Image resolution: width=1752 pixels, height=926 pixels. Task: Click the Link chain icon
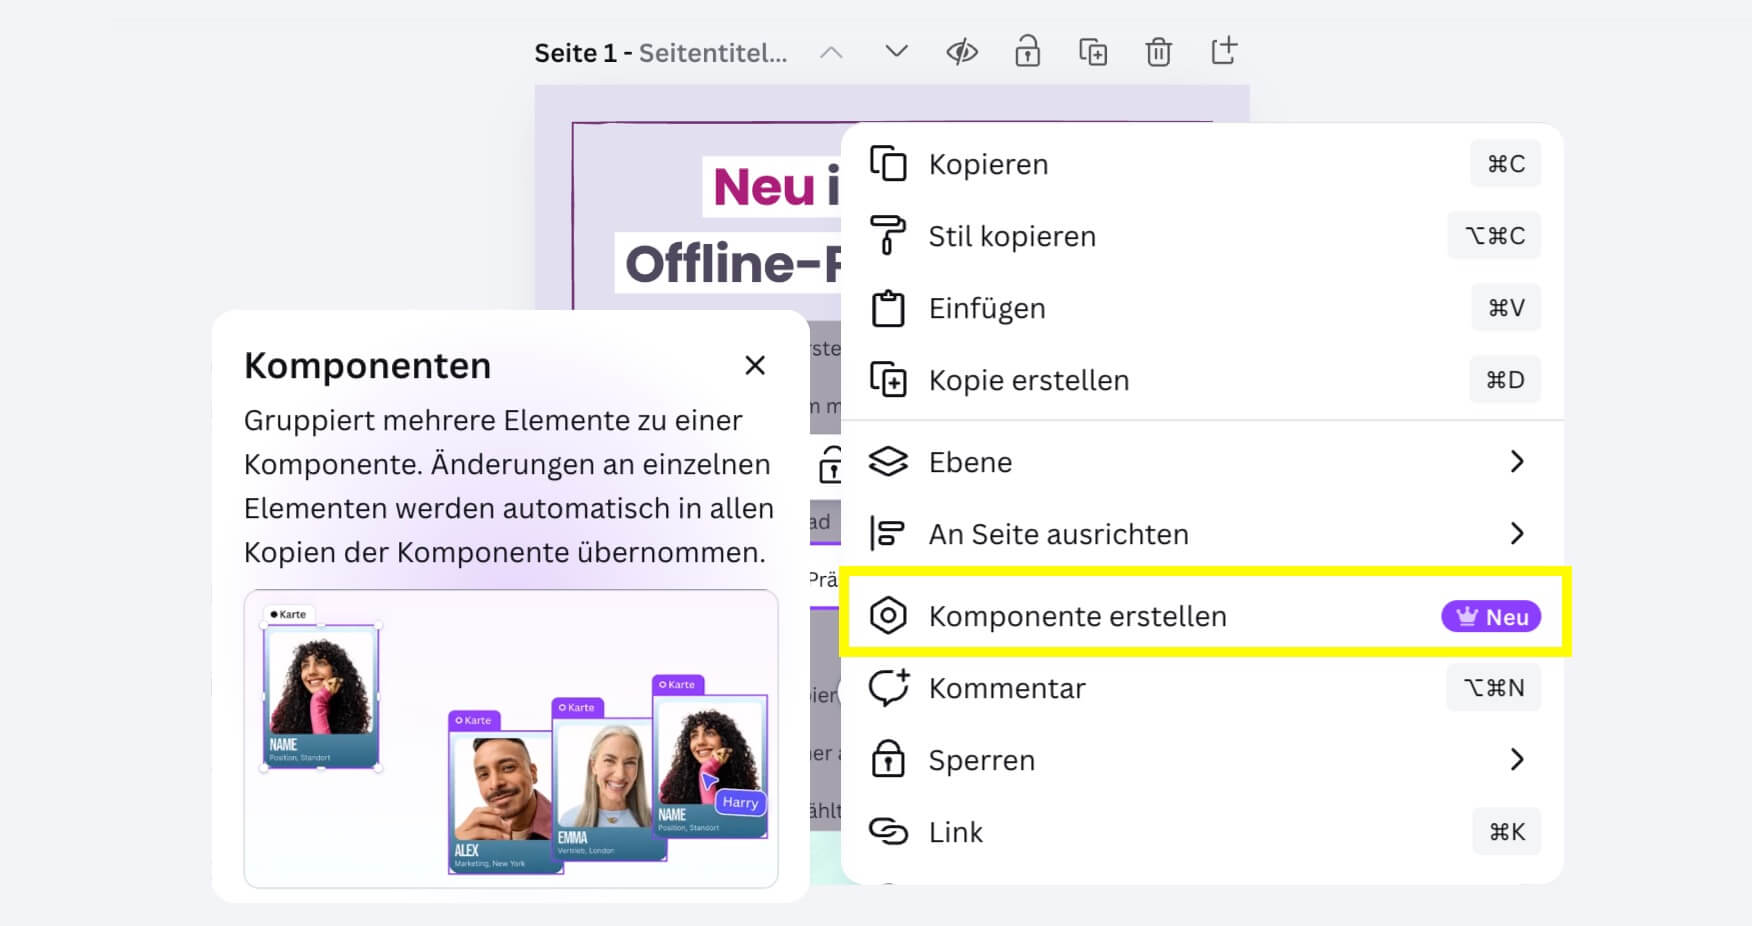888,832
